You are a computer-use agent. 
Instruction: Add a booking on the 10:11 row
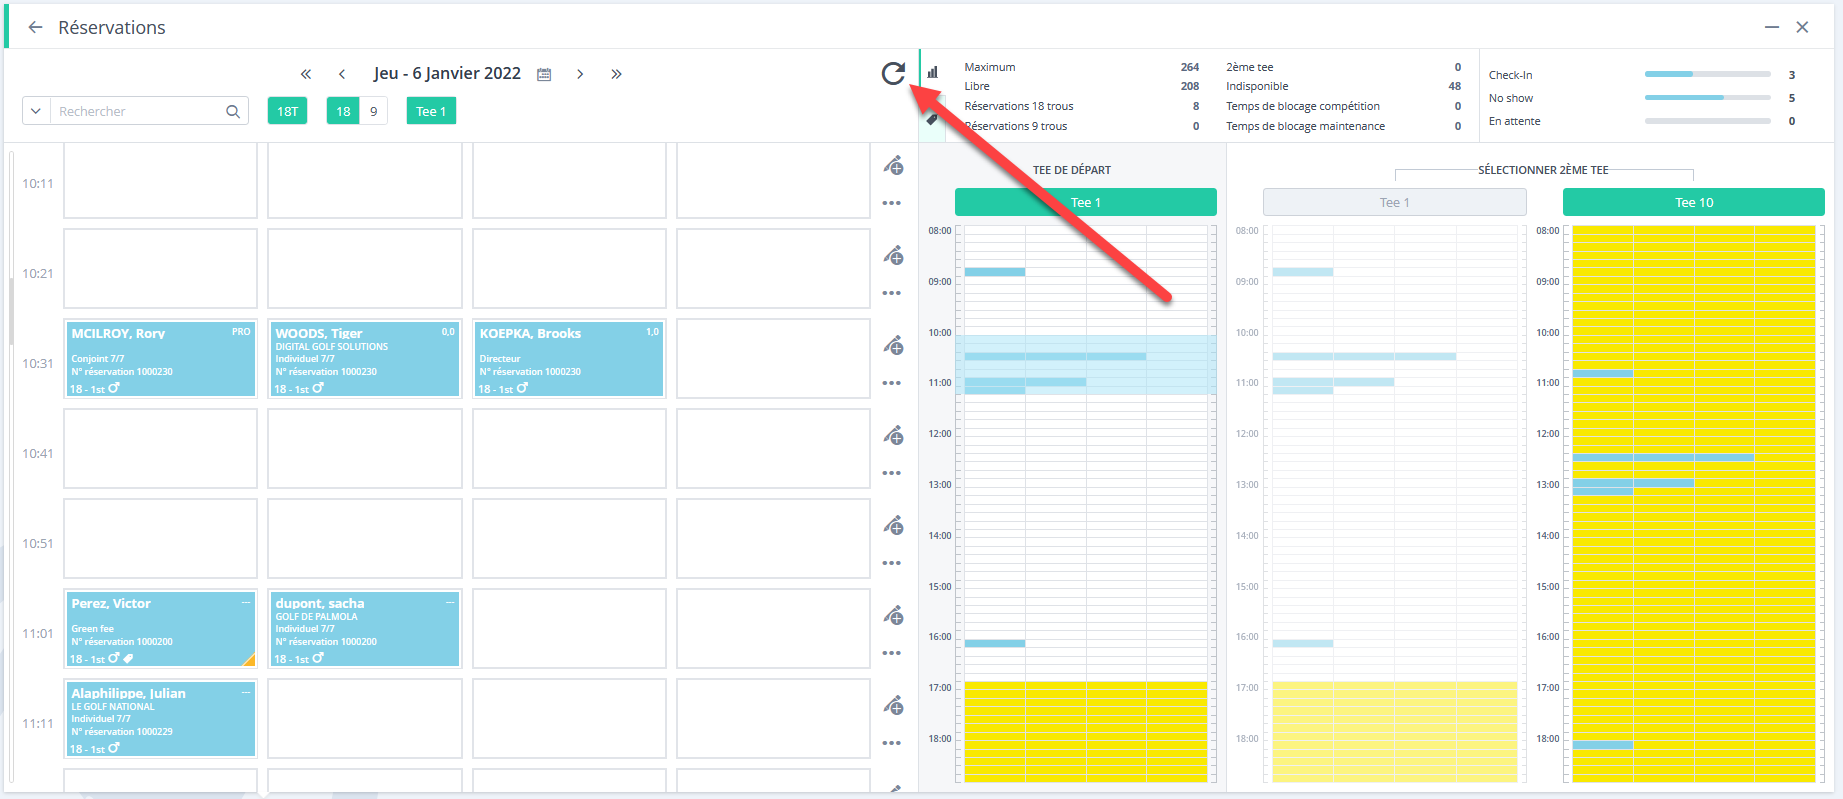click(893, 165)
